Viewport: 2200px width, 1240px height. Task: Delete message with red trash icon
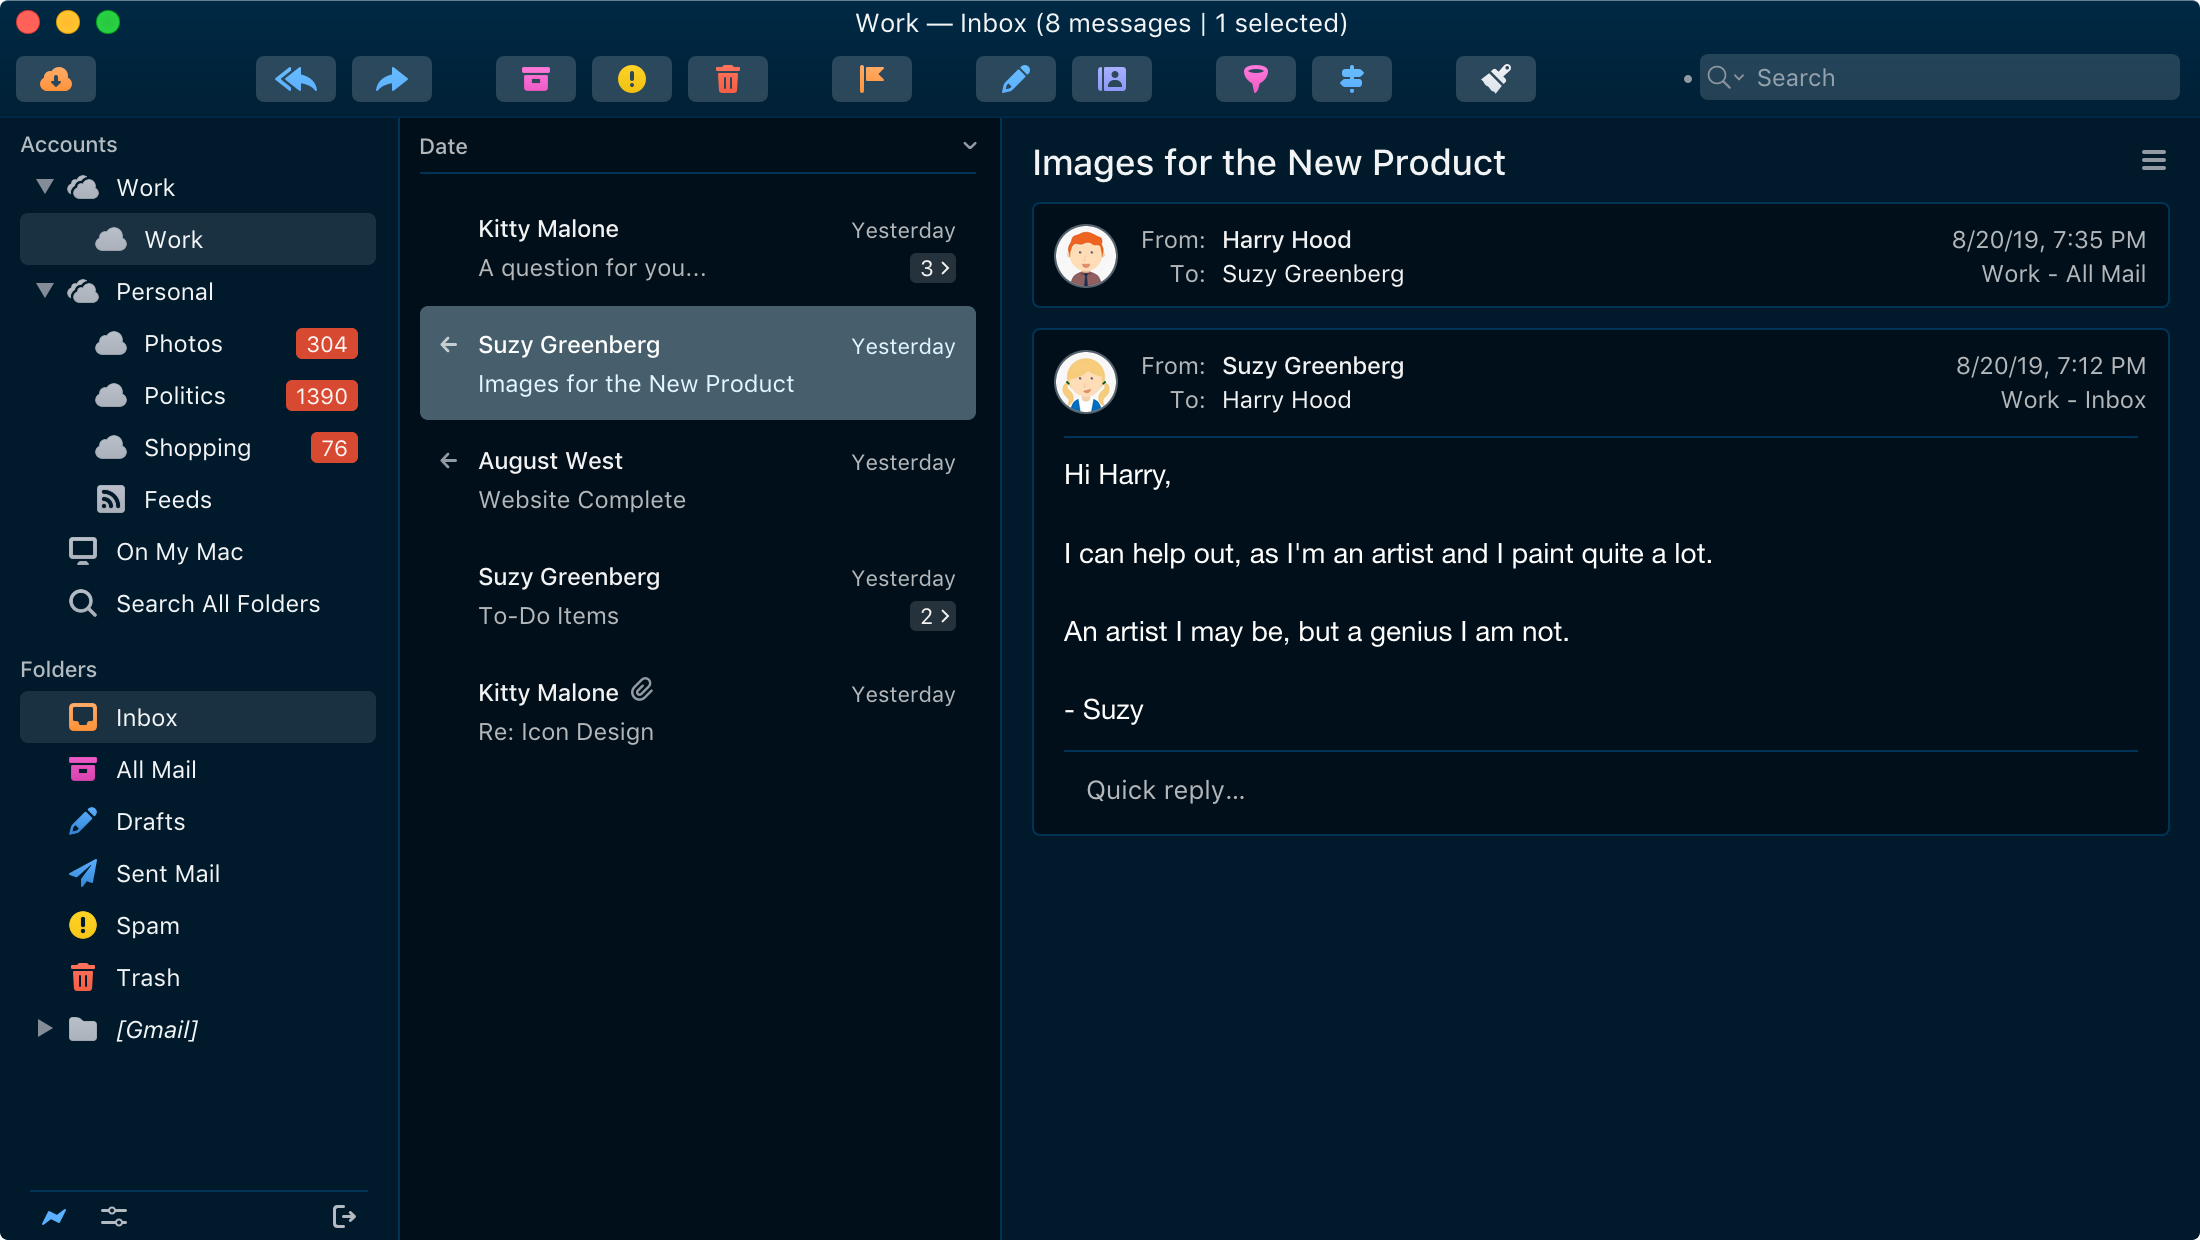click(728, 79)
